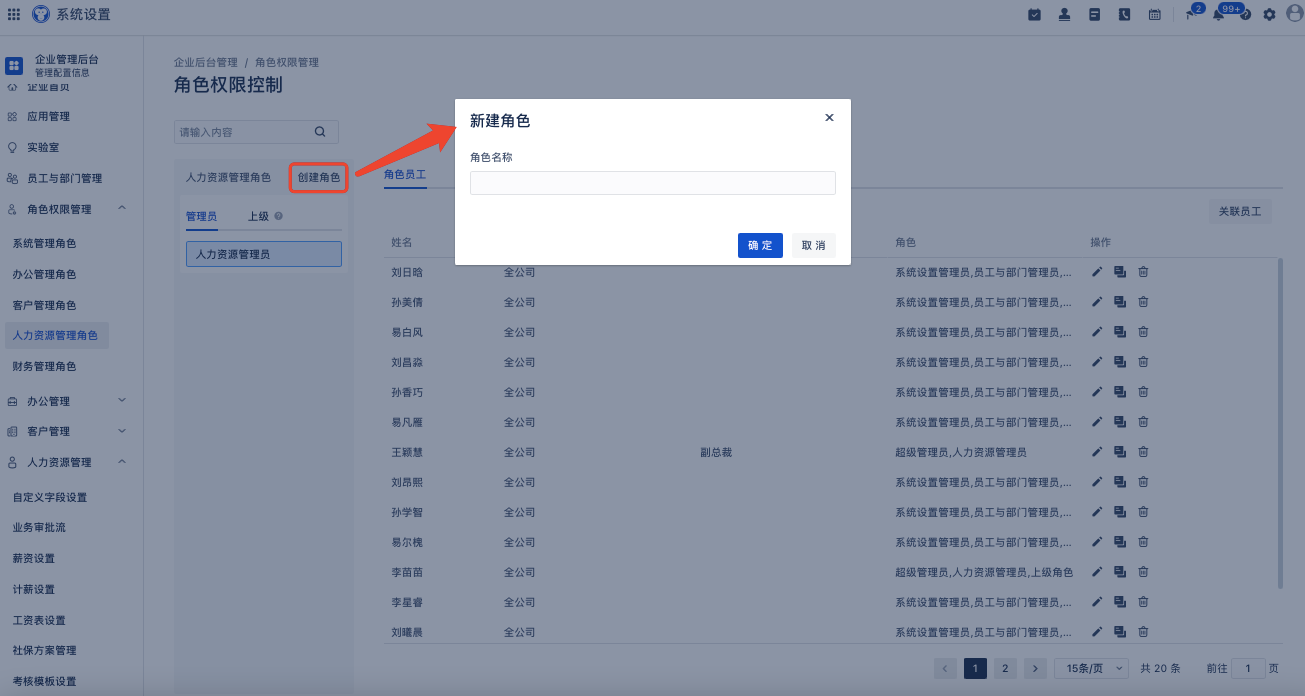The width and height of the screenshot is (1305, 696).
Task: Open the user avatar profile icon
Action: point(1294,14)
